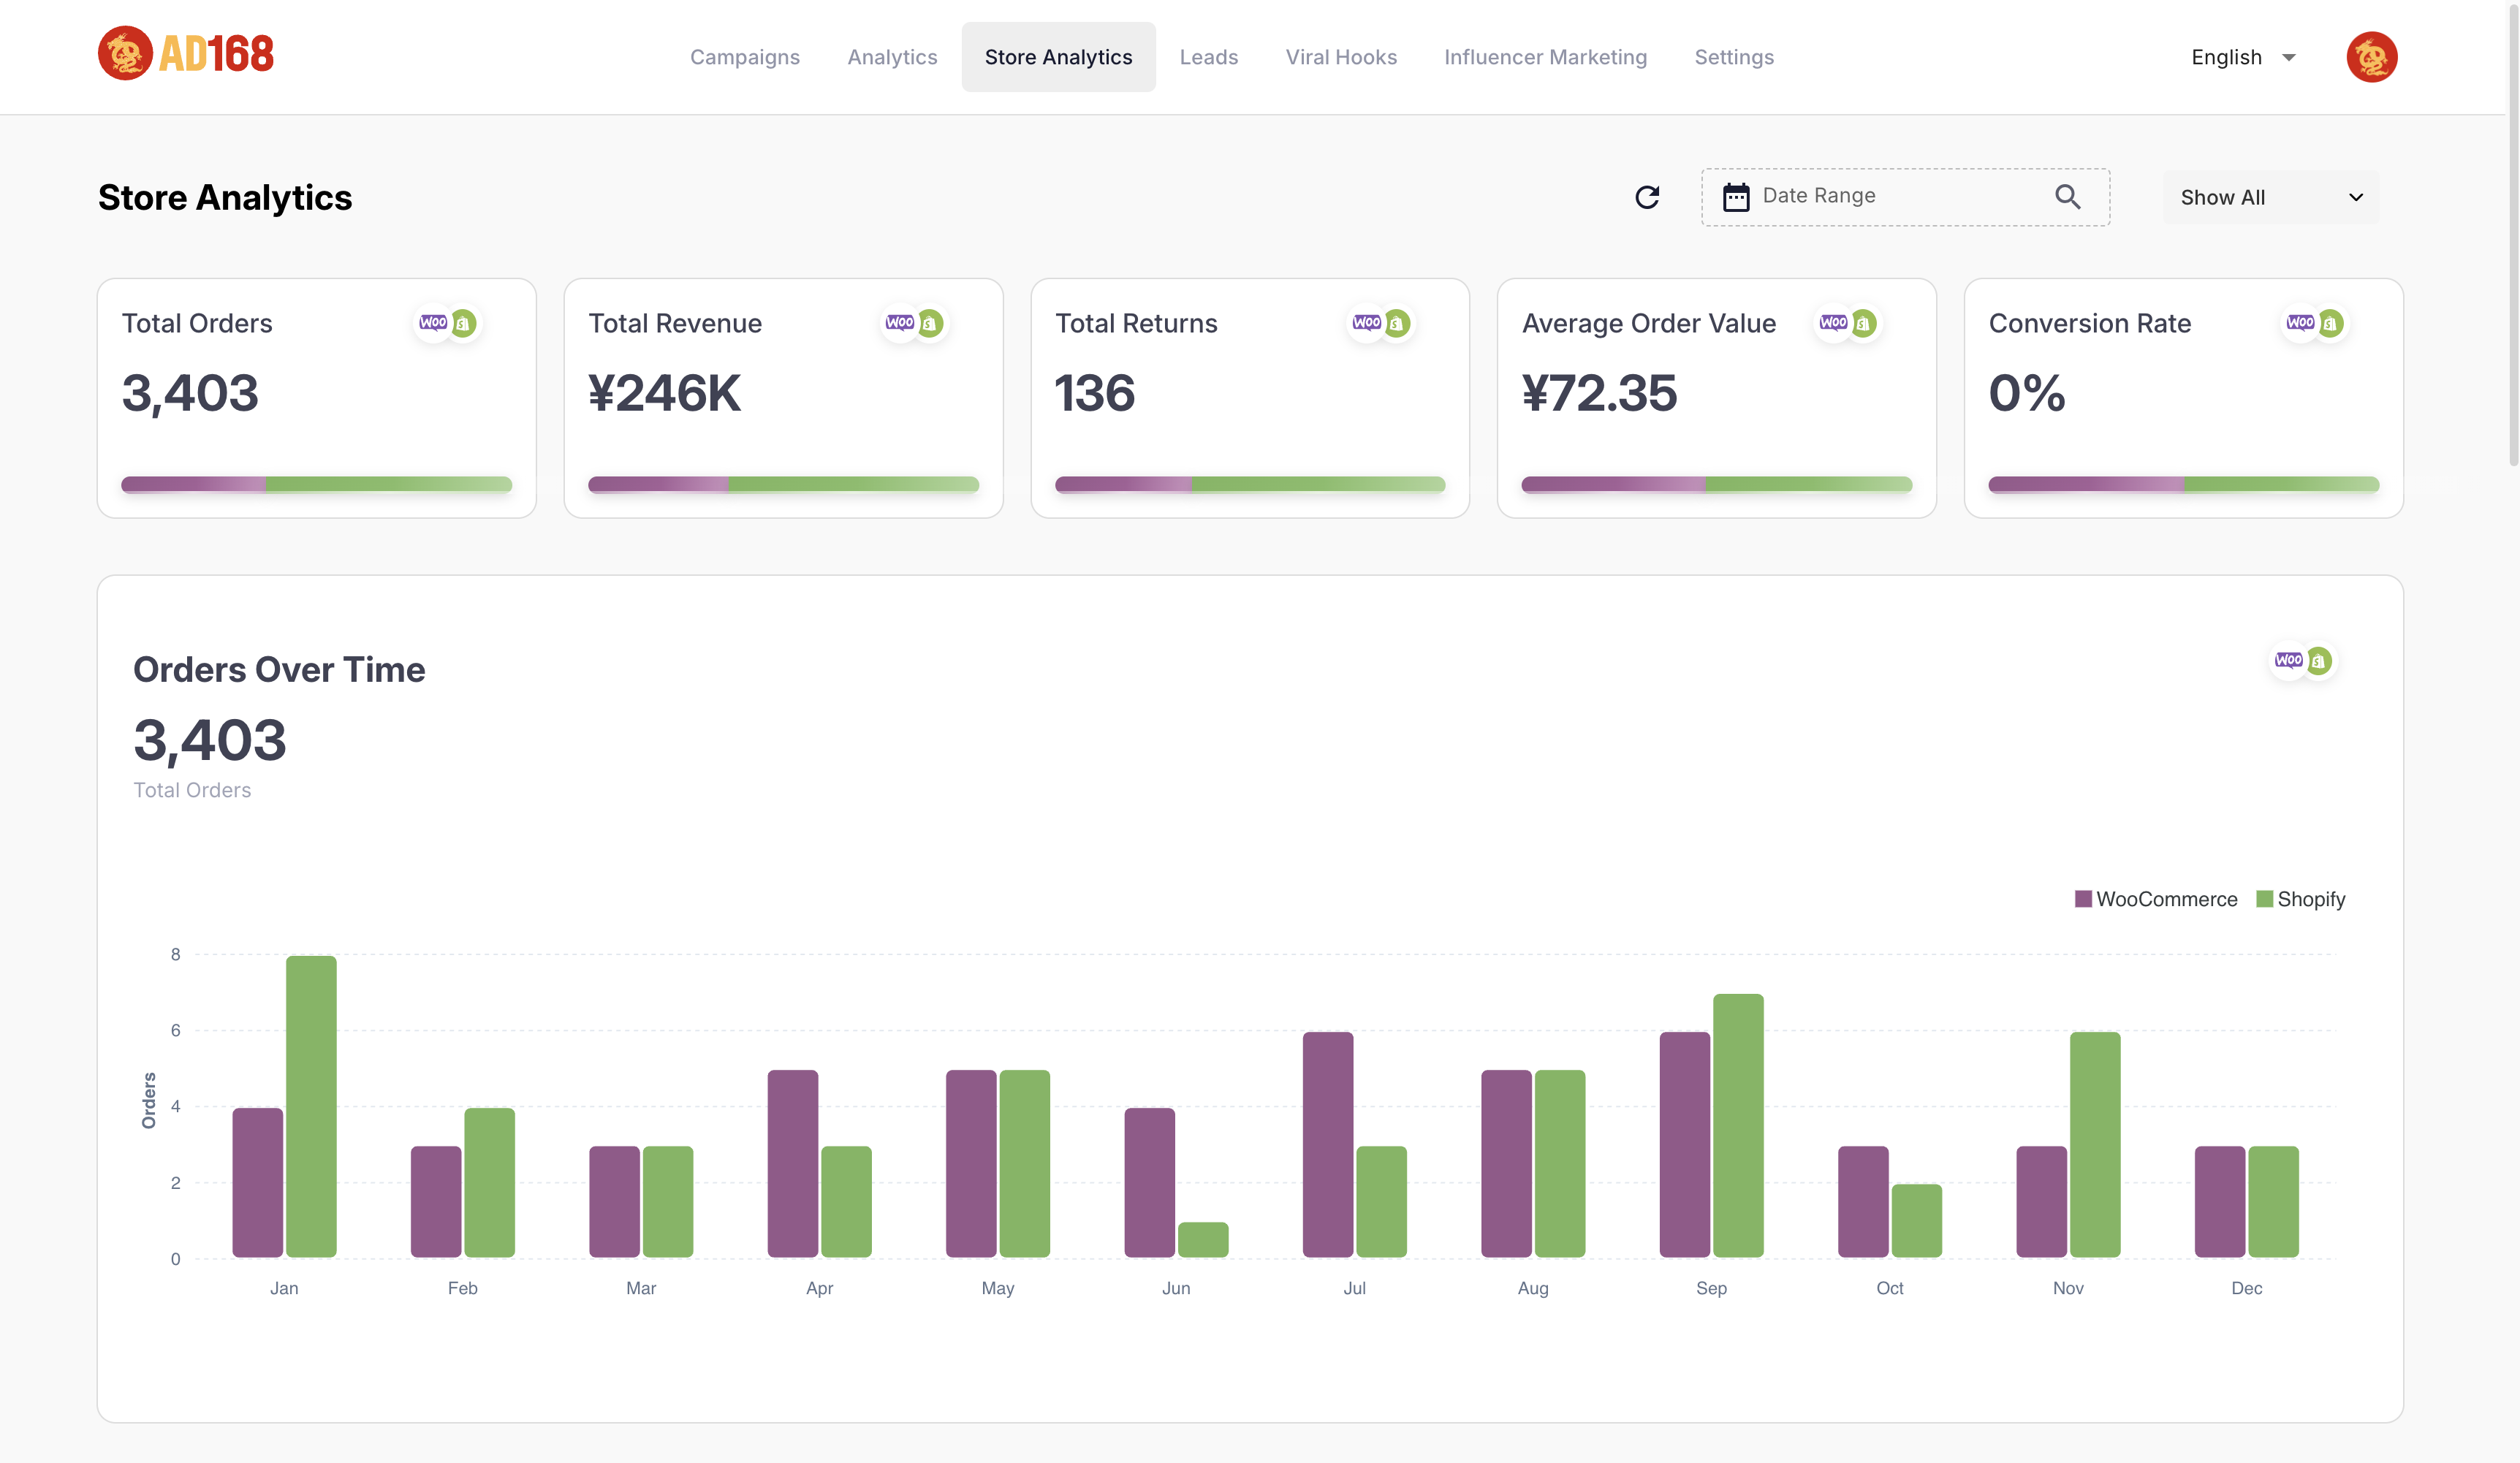2520x1463 pixels.
Task: Click the Date Range input field
Action: [1905, 197]
